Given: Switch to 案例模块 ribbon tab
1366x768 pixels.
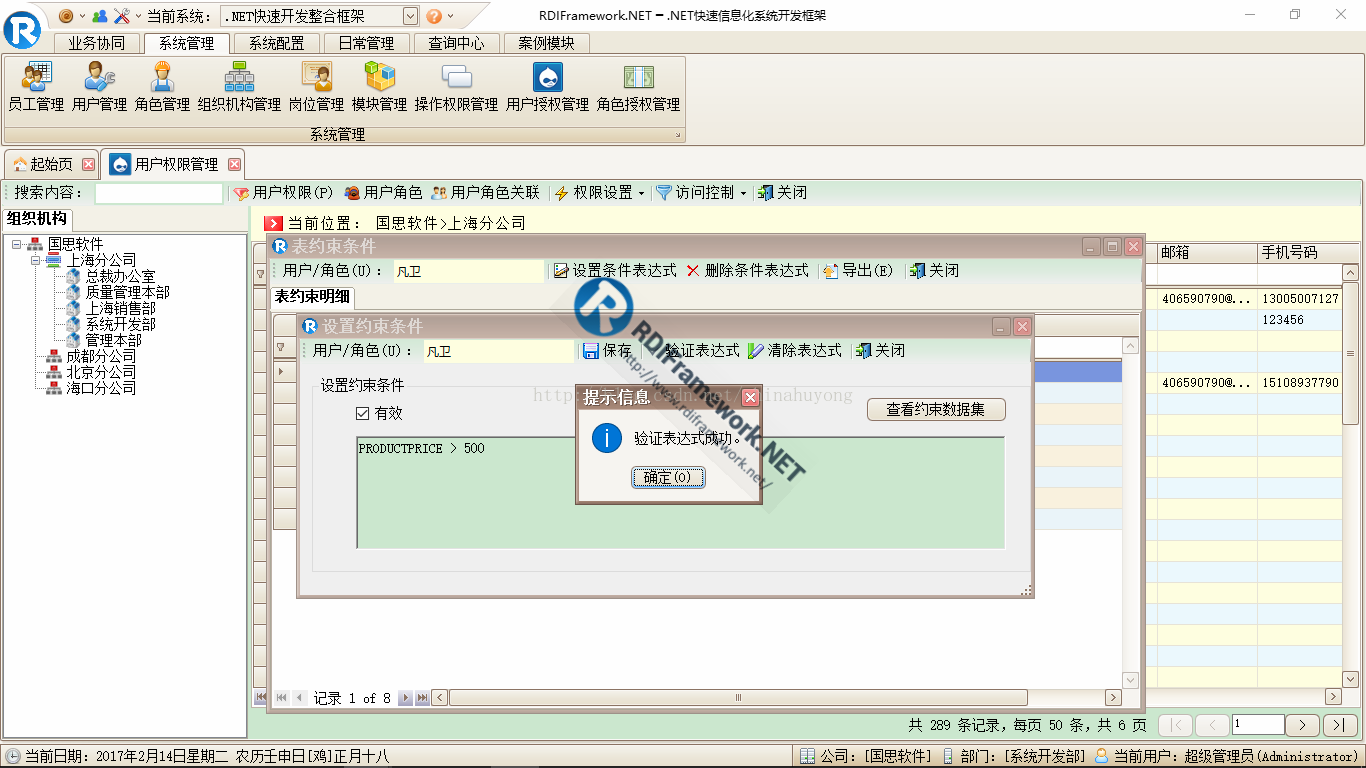Looking at the screenshot, I should (546, 43).
